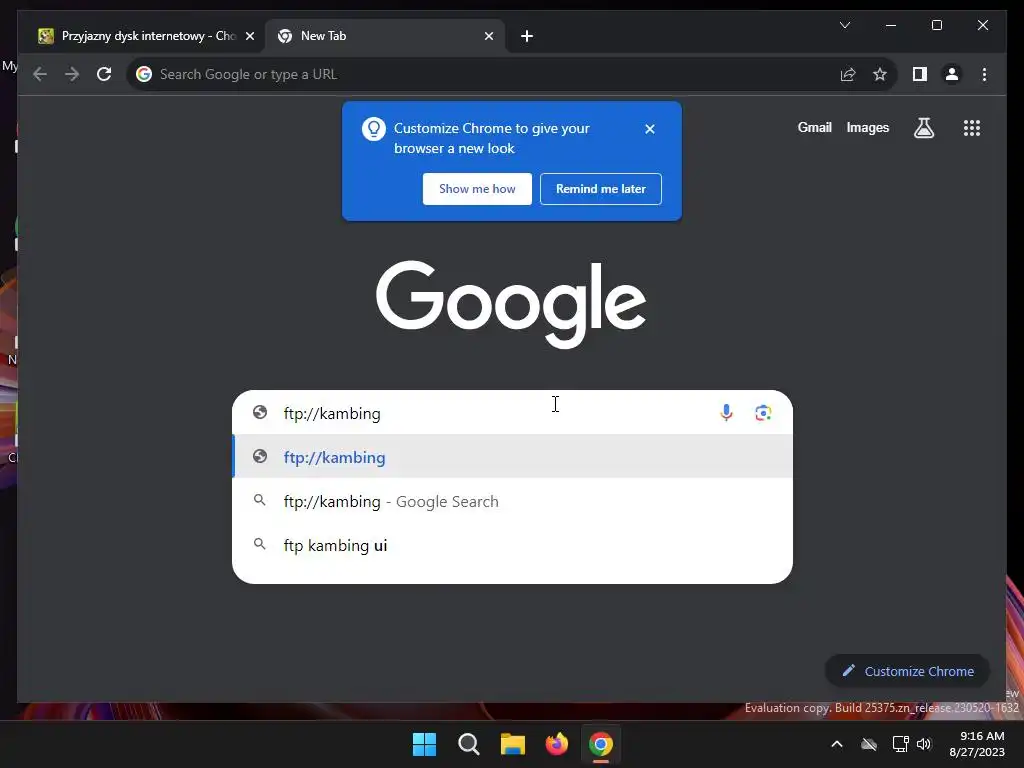The height and width of the screenshot is (768, 1024).
Task: Open the clock showing 9:16 AM
Action: tap(977, 744)
